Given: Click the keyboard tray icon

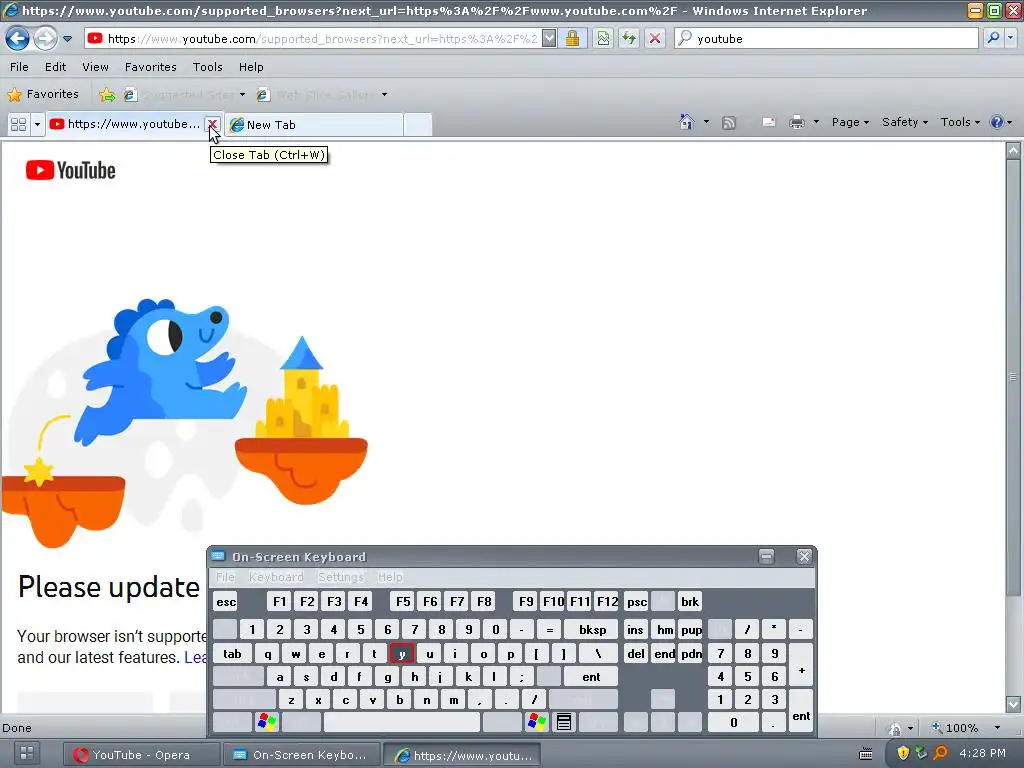Looking at the screenshot, I should pos(866,754).
